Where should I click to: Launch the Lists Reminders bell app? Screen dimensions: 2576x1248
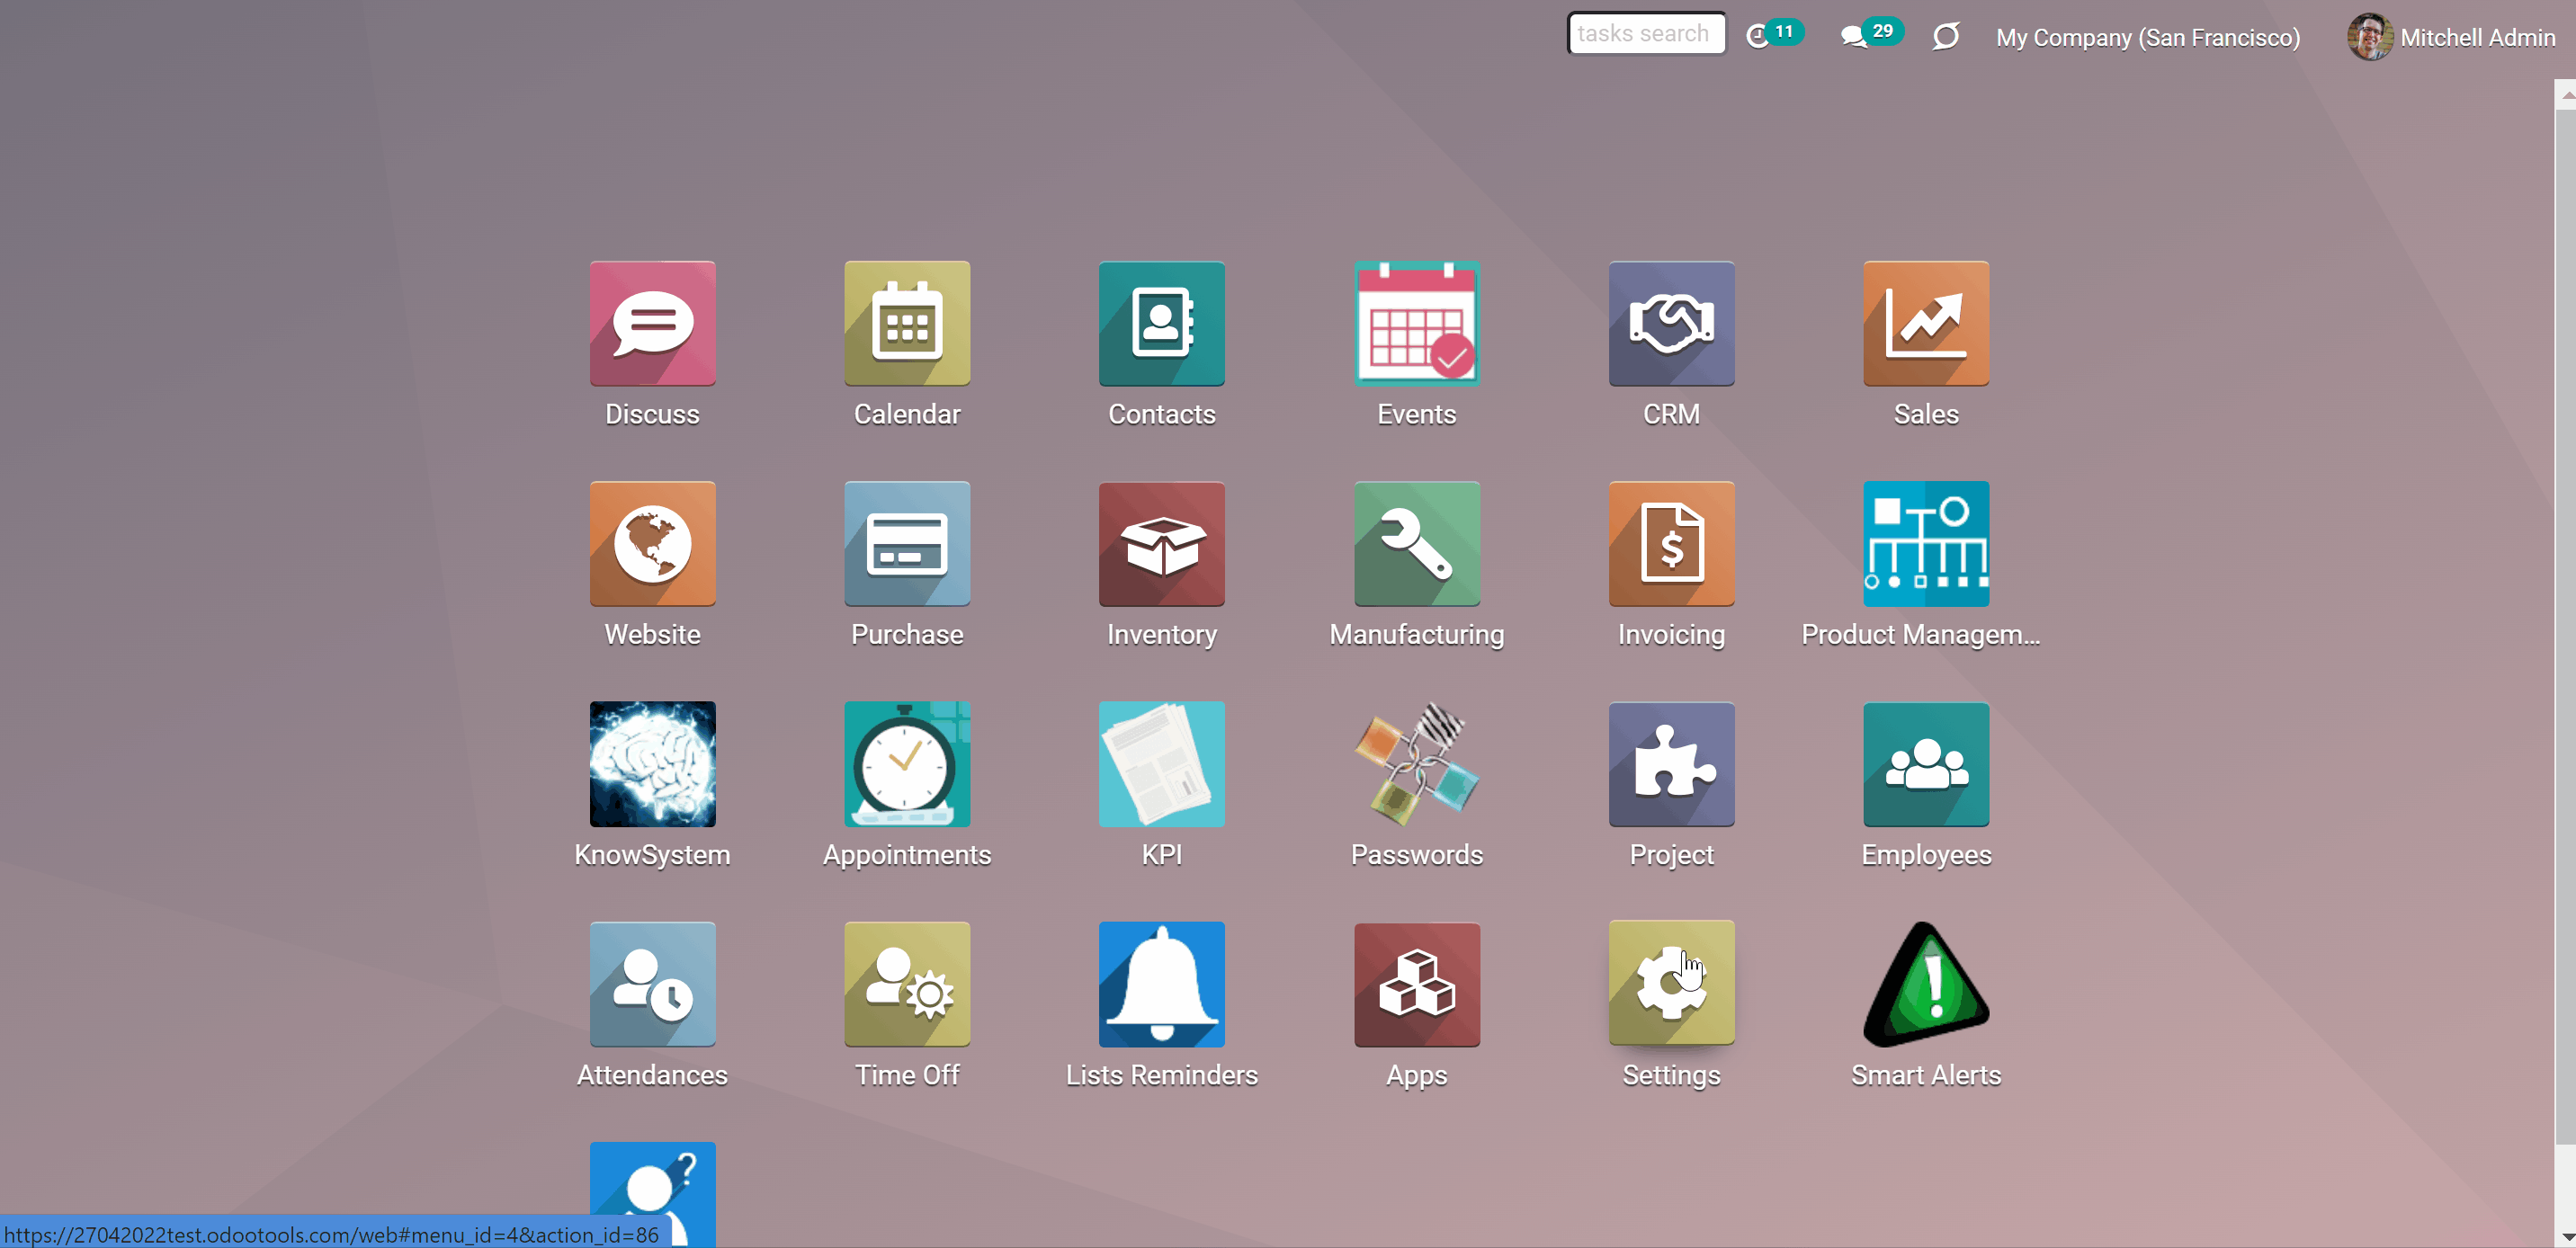pyautogui.click(x=1161, y=984)
